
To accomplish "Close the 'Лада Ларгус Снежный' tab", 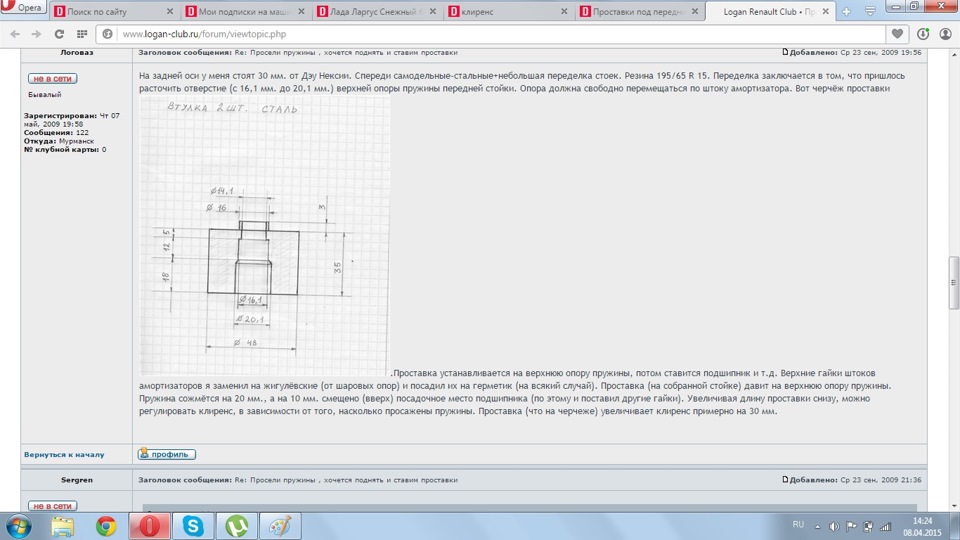I will coord(433,12).
